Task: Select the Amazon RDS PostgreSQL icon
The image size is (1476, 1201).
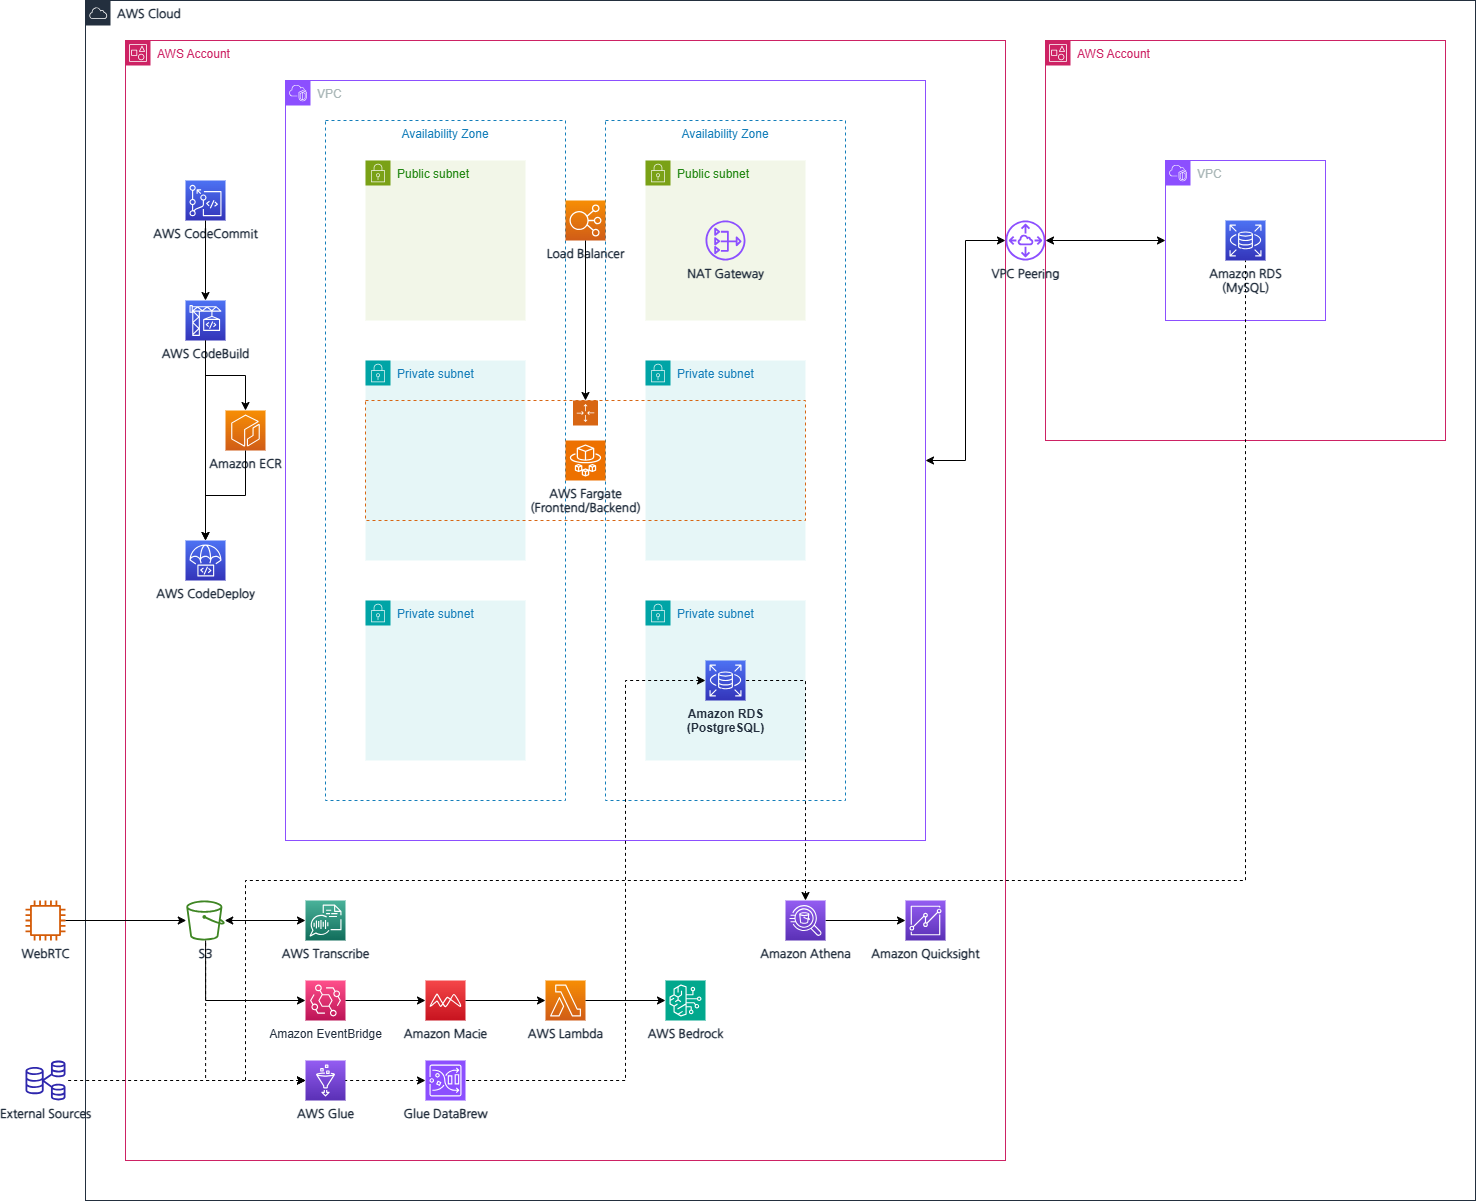Action: [725, 680]
